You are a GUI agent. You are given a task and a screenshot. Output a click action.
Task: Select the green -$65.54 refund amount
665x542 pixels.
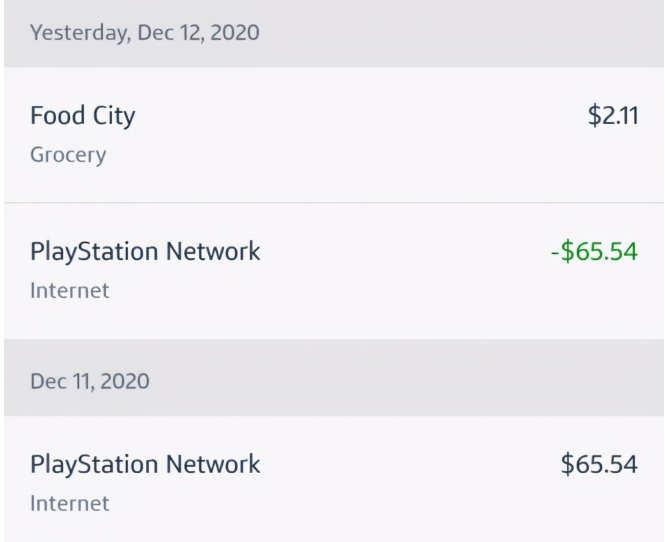click(593, 252)
